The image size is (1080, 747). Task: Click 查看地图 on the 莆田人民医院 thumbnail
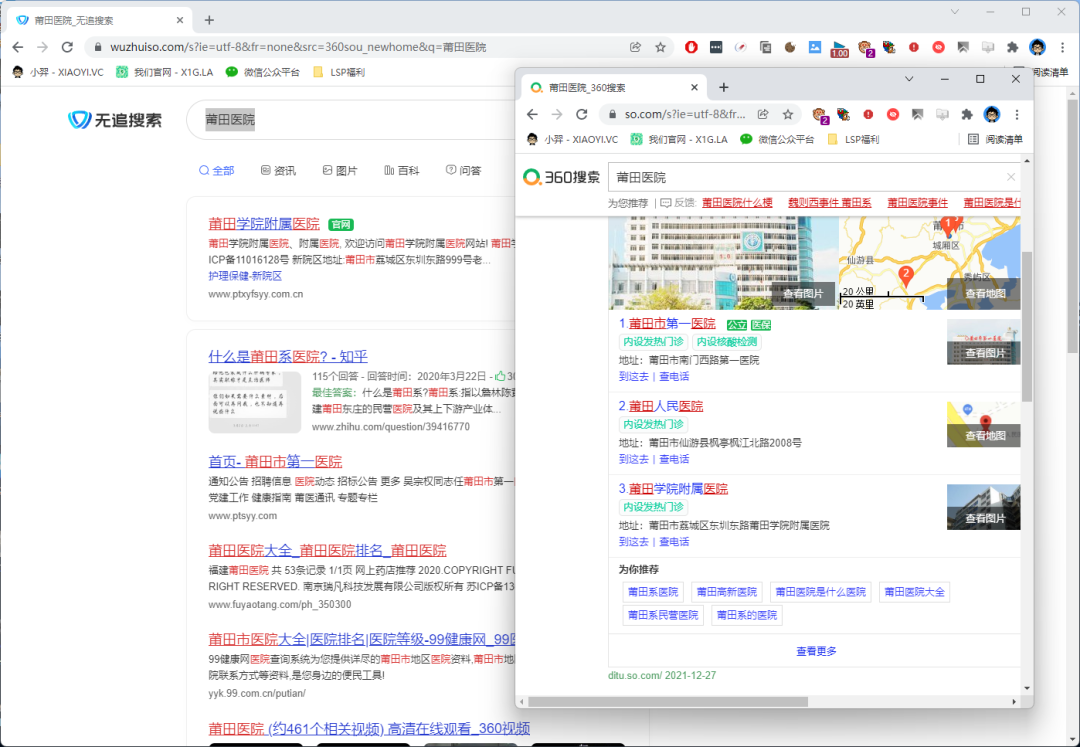click(x=984, y=436)
